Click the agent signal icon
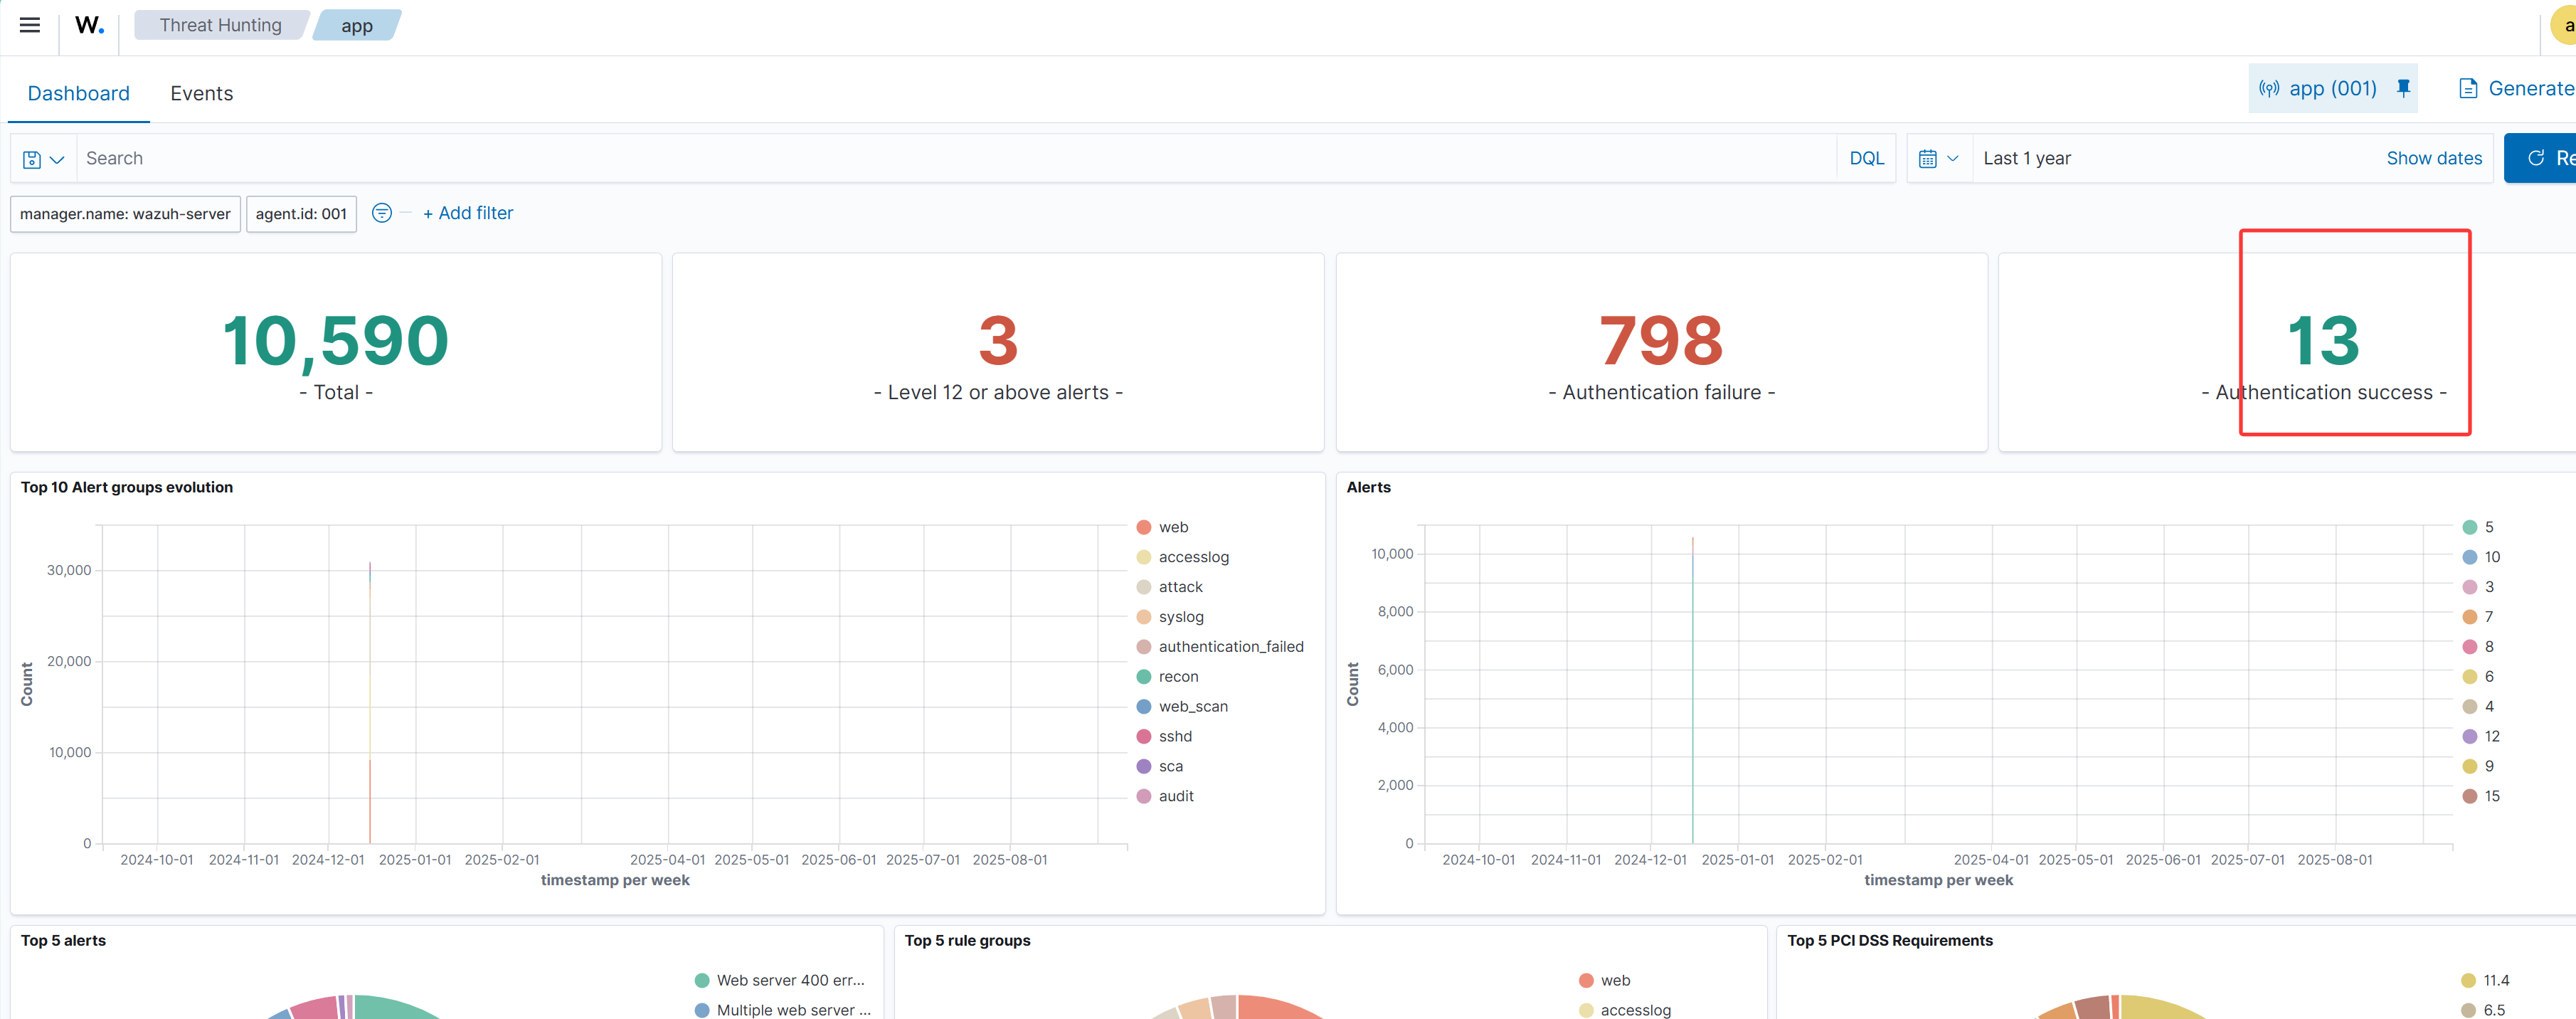The width and height of the screenshot is (2576, 1019). pyautogui.click(x=2269, y=88)
